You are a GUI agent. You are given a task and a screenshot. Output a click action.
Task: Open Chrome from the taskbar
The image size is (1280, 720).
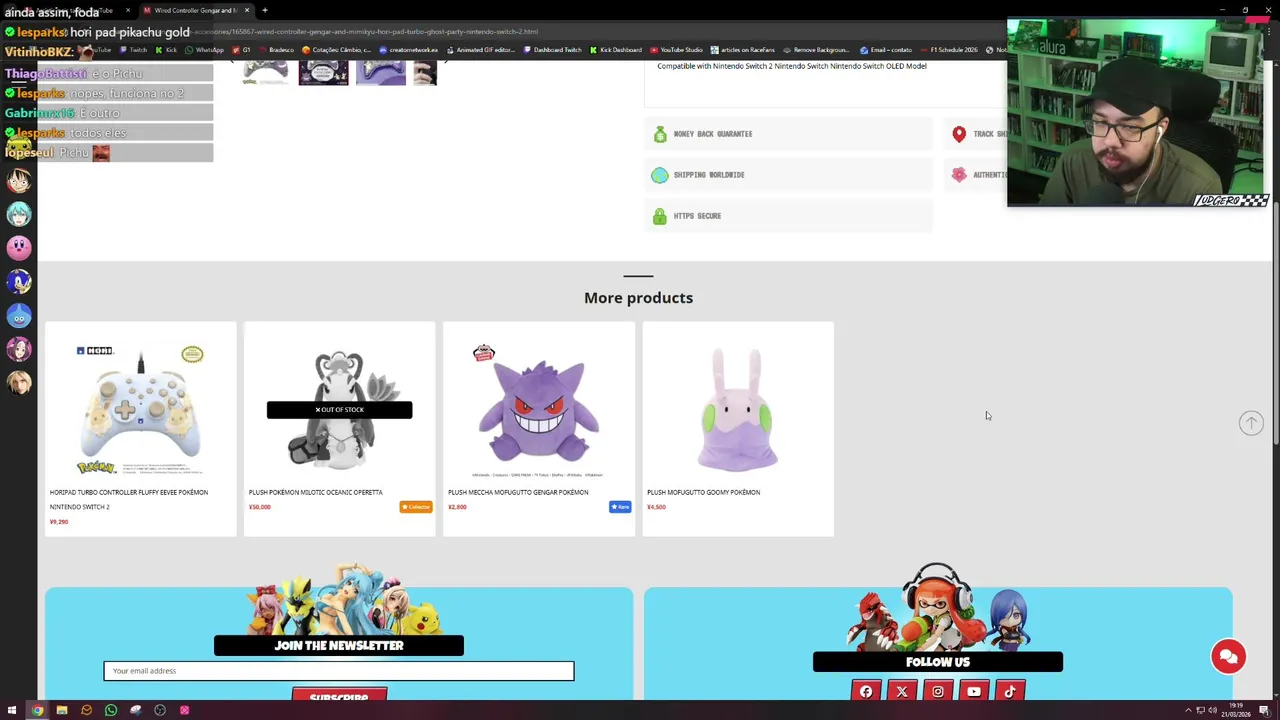pyautogui.click(x=37, y=710)
